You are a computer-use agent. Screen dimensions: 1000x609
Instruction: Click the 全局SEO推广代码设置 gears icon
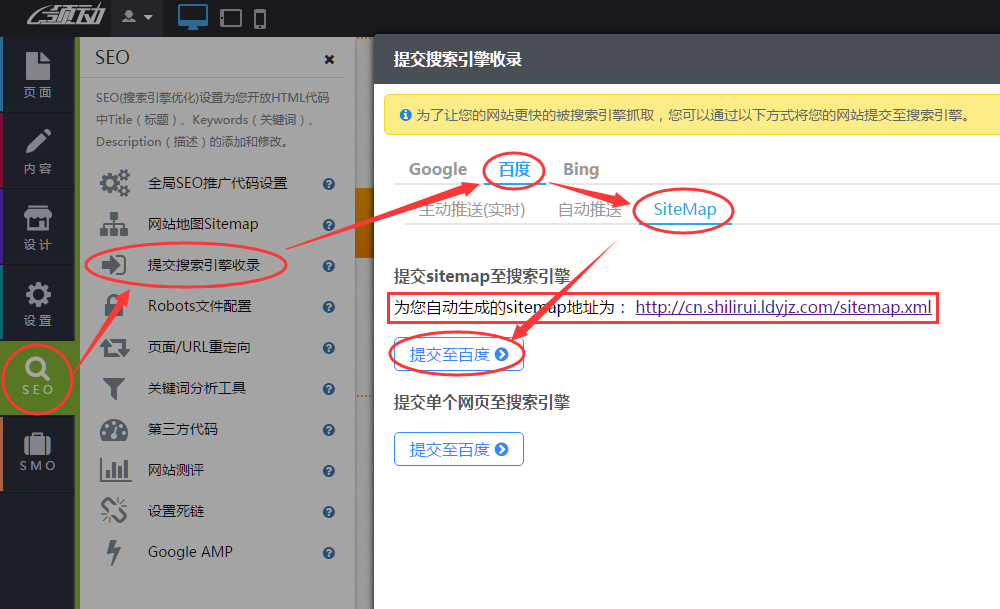(115, 183)
